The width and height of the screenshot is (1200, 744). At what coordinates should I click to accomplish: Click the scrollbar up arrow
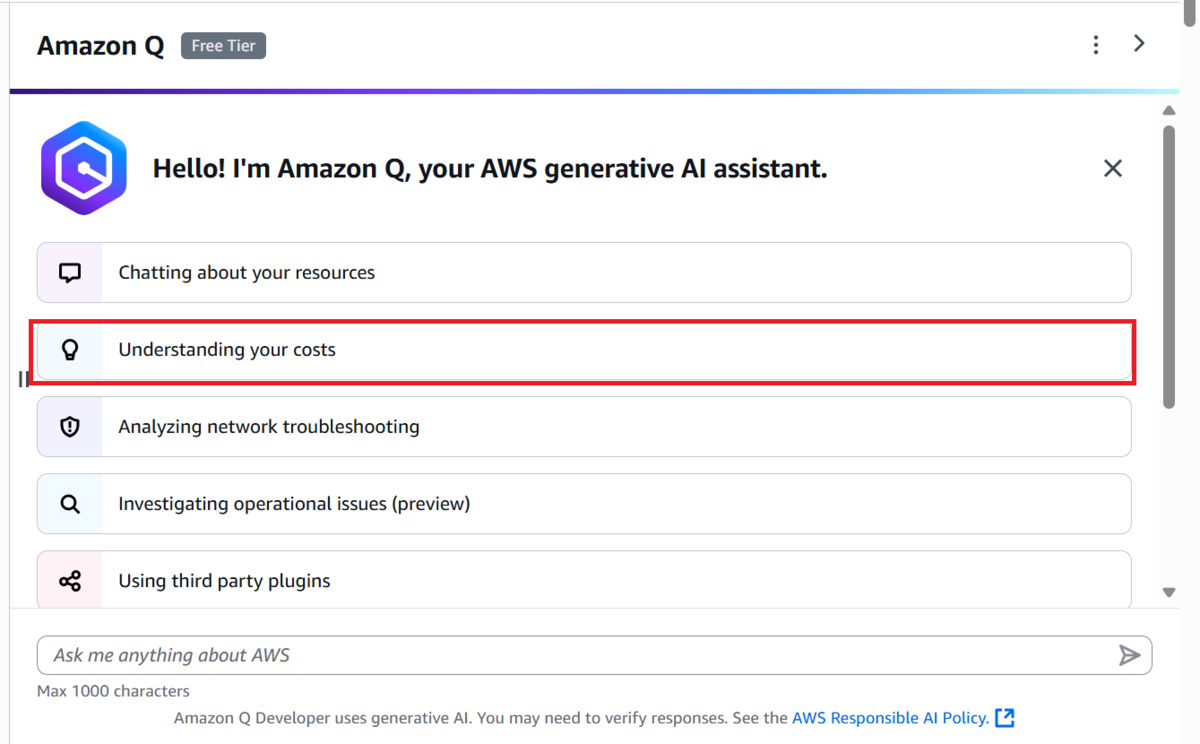pos(1169,110)
